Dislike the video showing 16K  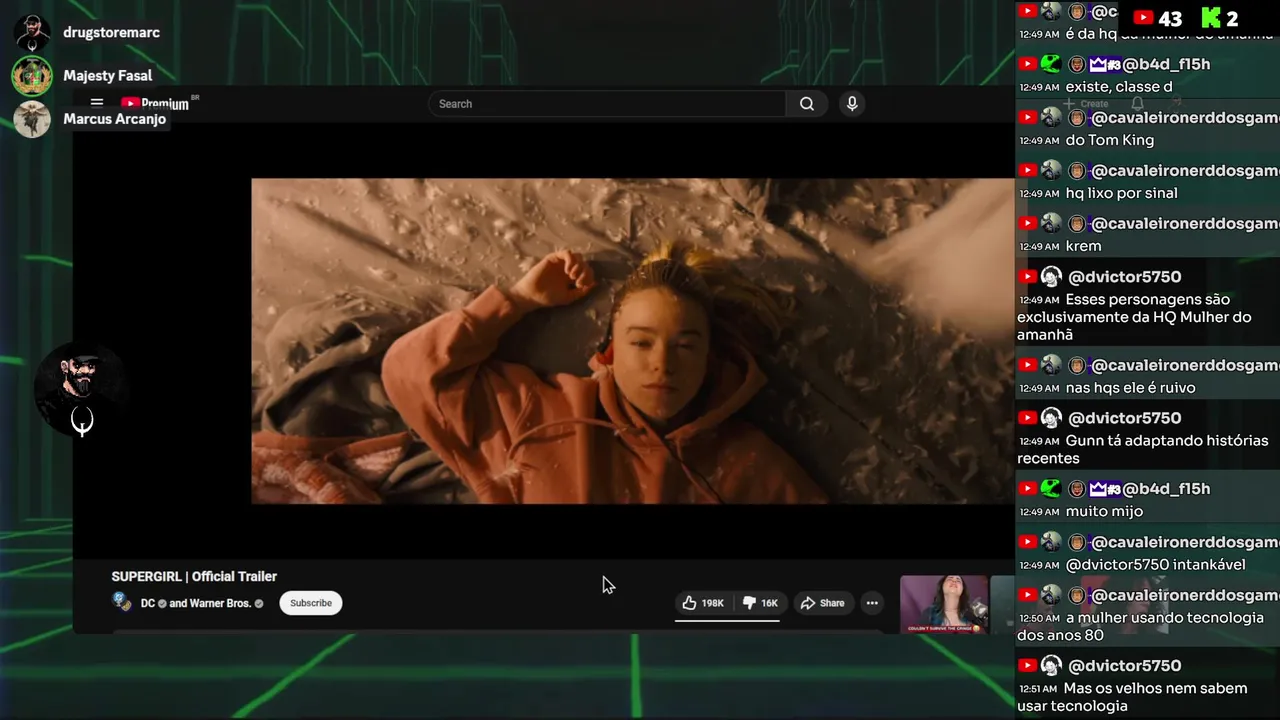[x=759, y=603]
